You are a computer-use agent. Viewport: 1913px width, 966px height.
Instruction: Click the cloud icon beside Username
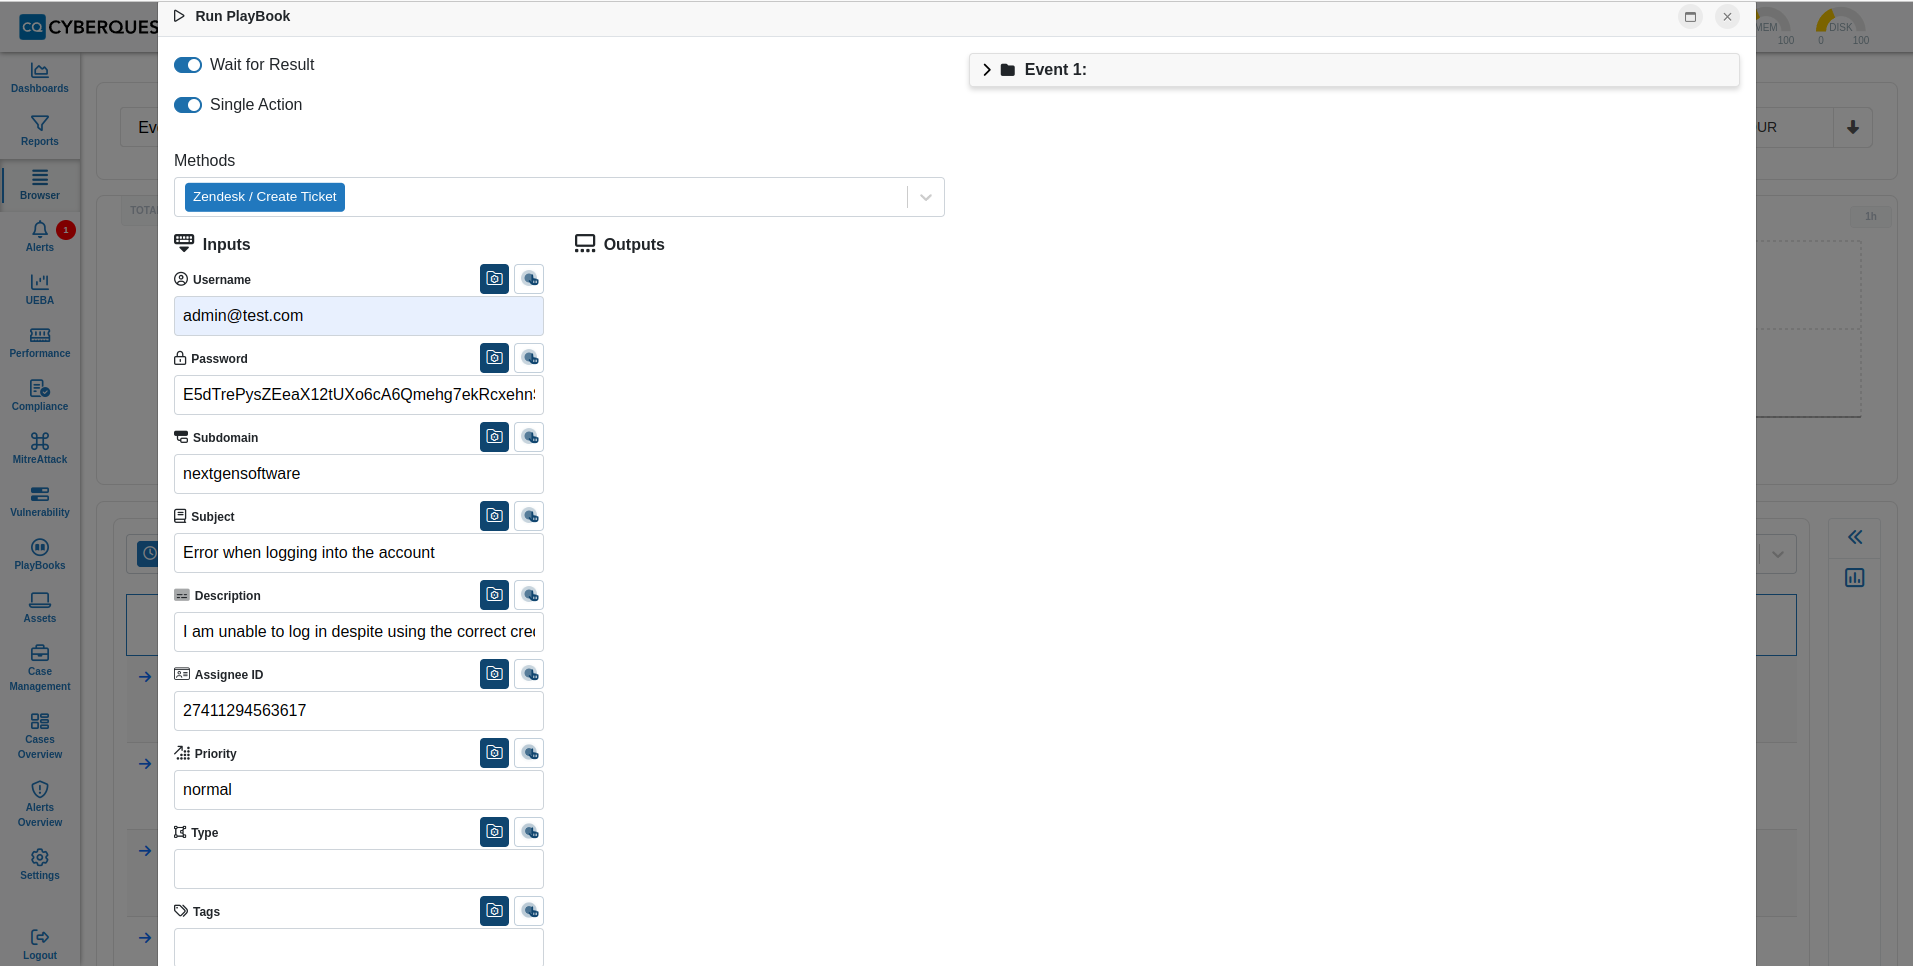tap(529, 279)
